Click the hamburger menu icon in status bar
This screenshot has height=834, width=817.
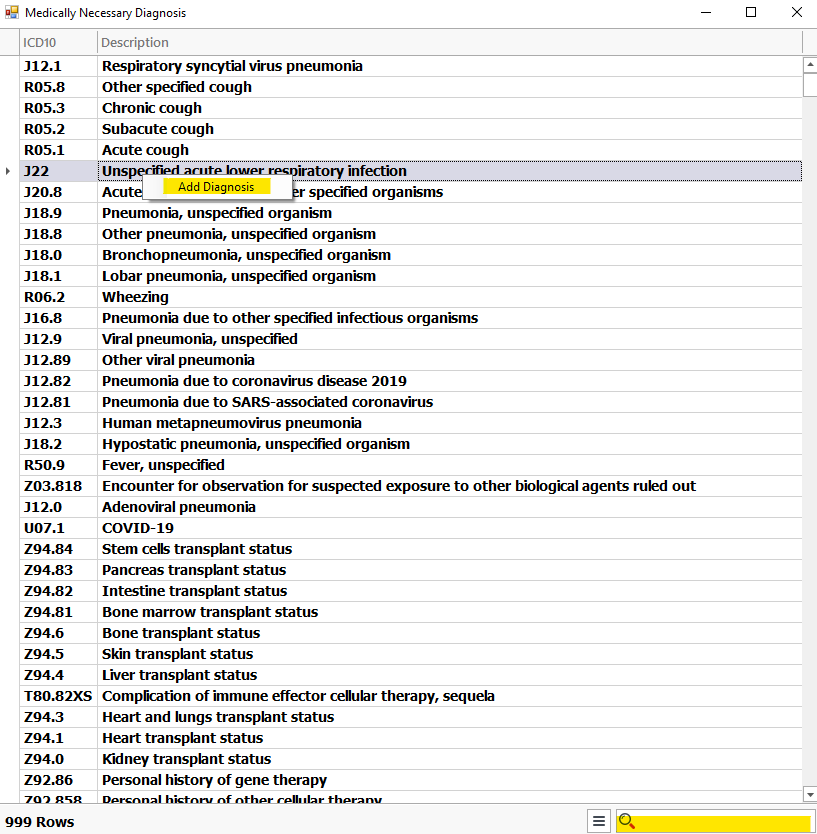[598, 821]
